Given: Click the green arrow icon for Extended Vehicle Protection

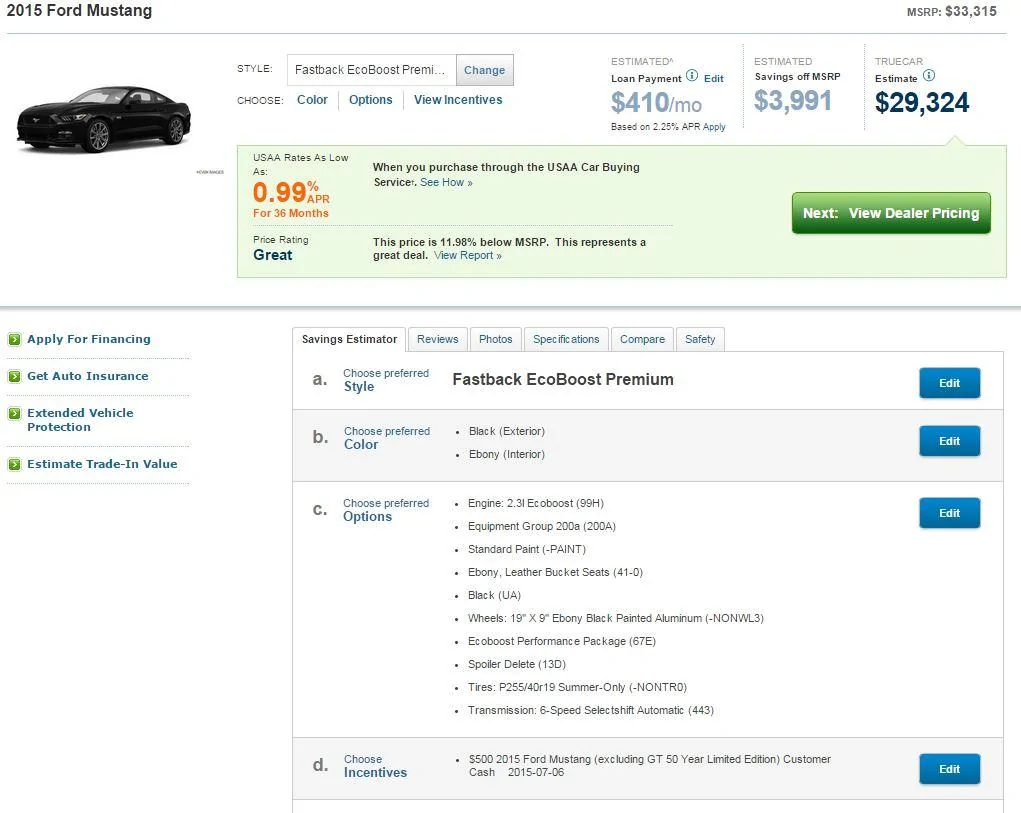Looking at the screenshot, I should pos(14,413).
